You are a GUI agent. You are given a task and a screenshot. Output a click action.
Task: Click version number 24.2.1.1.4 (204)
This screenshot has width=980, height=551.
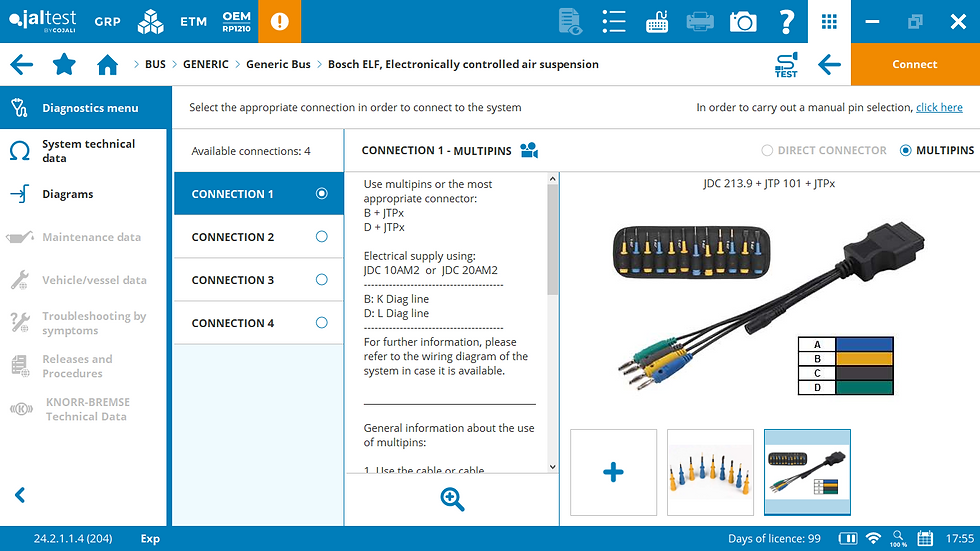(x=73, y=539)
